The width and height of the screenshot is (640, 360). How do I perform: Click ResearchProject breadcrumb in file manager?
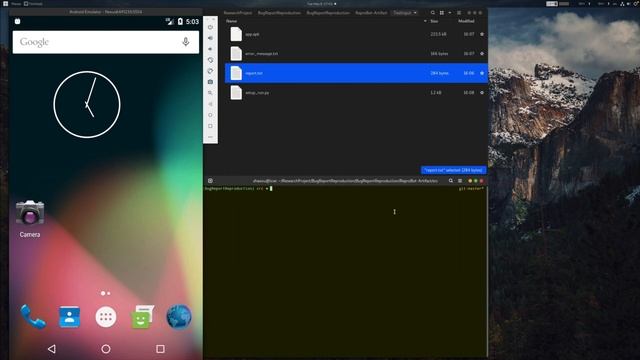[x=238, y=13]
